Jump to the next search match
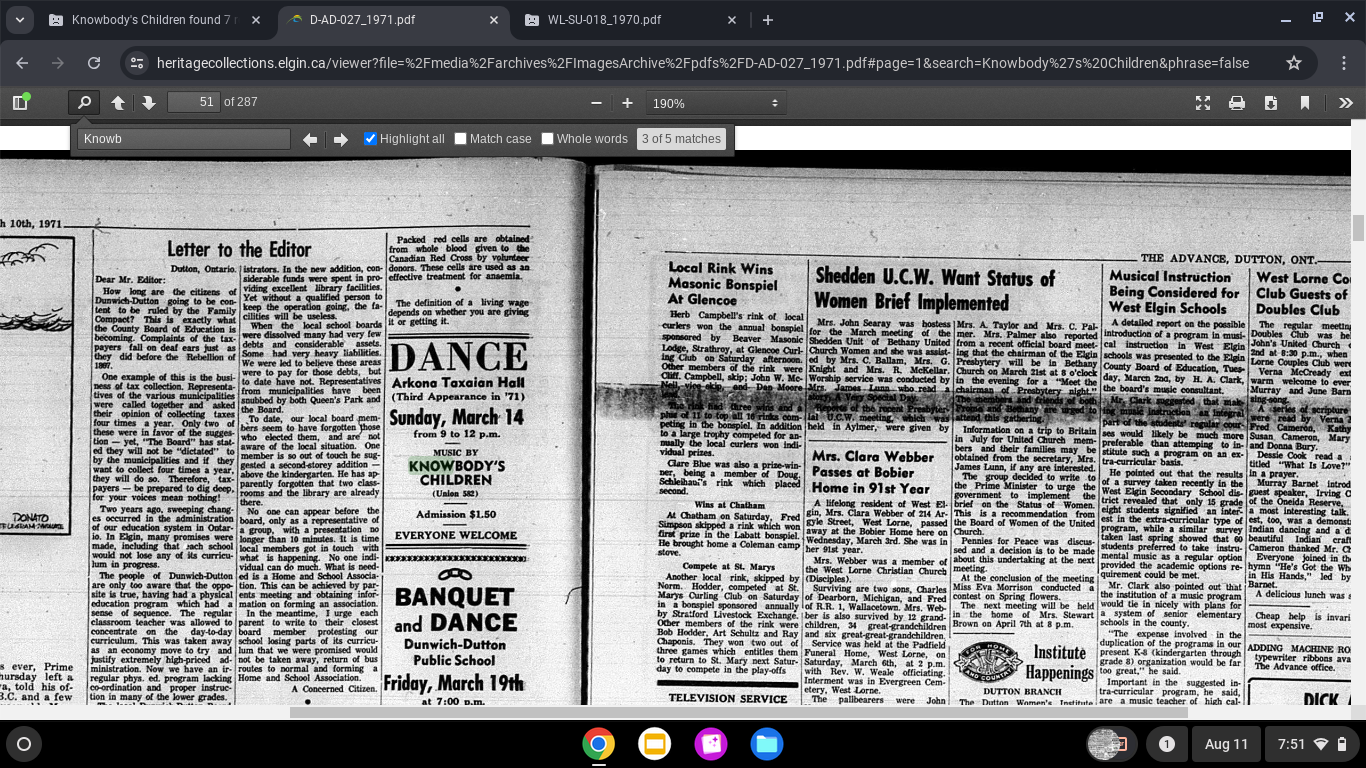This screenshot has height=768, width=1366. 341,140
